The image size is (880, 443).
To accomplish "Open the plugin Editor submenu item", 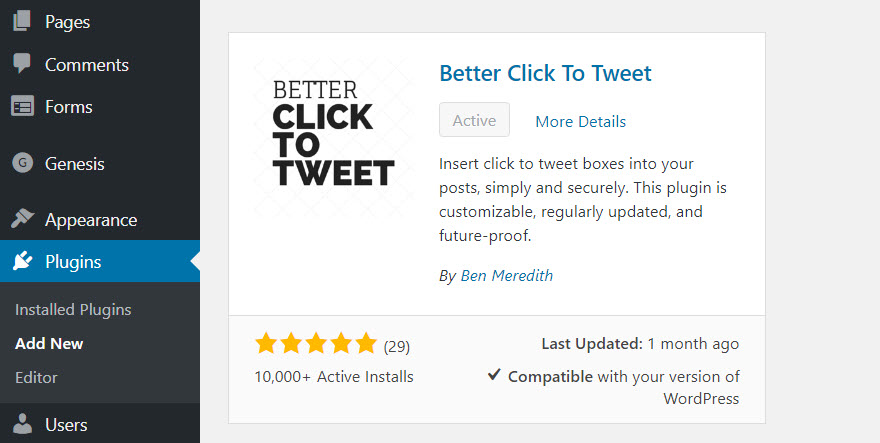I will click(36, 378).
